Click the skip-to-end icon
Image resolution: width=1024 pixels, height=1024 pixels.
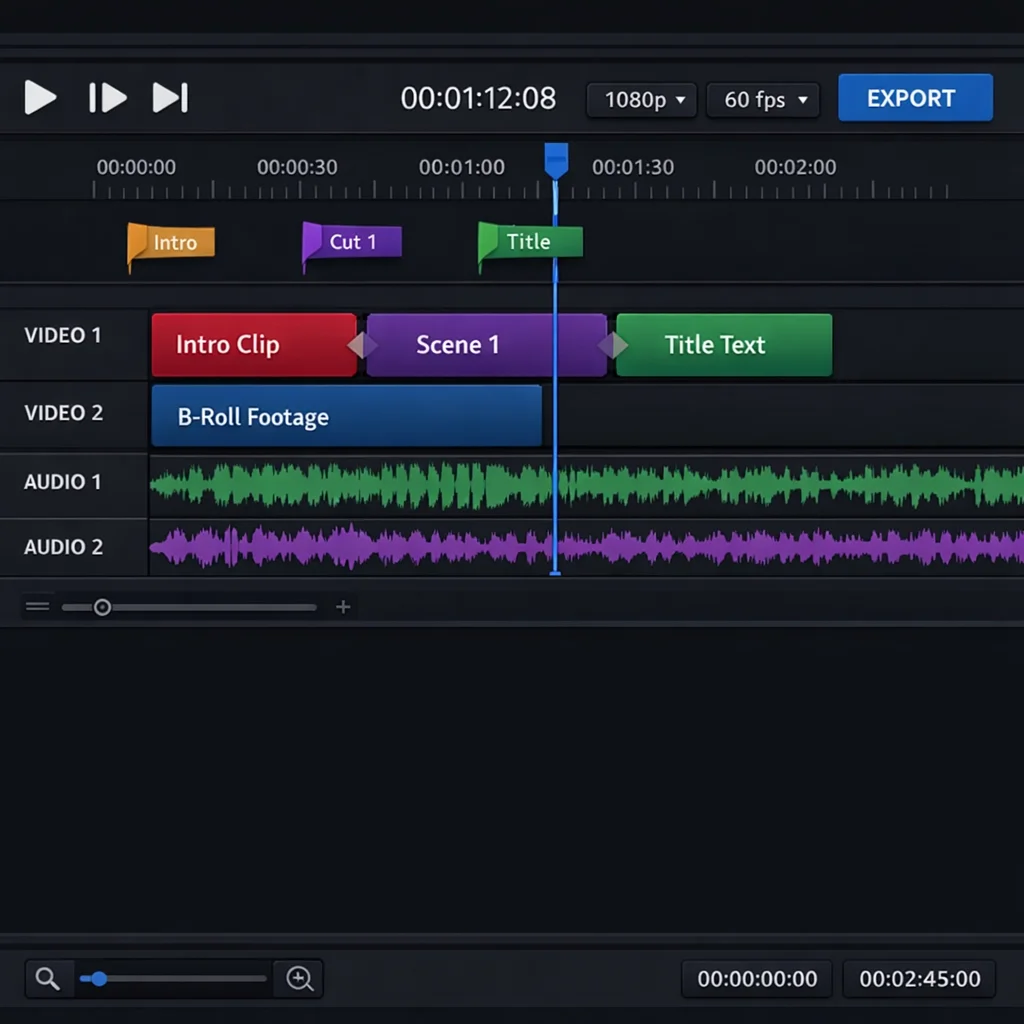click(170, 98)
